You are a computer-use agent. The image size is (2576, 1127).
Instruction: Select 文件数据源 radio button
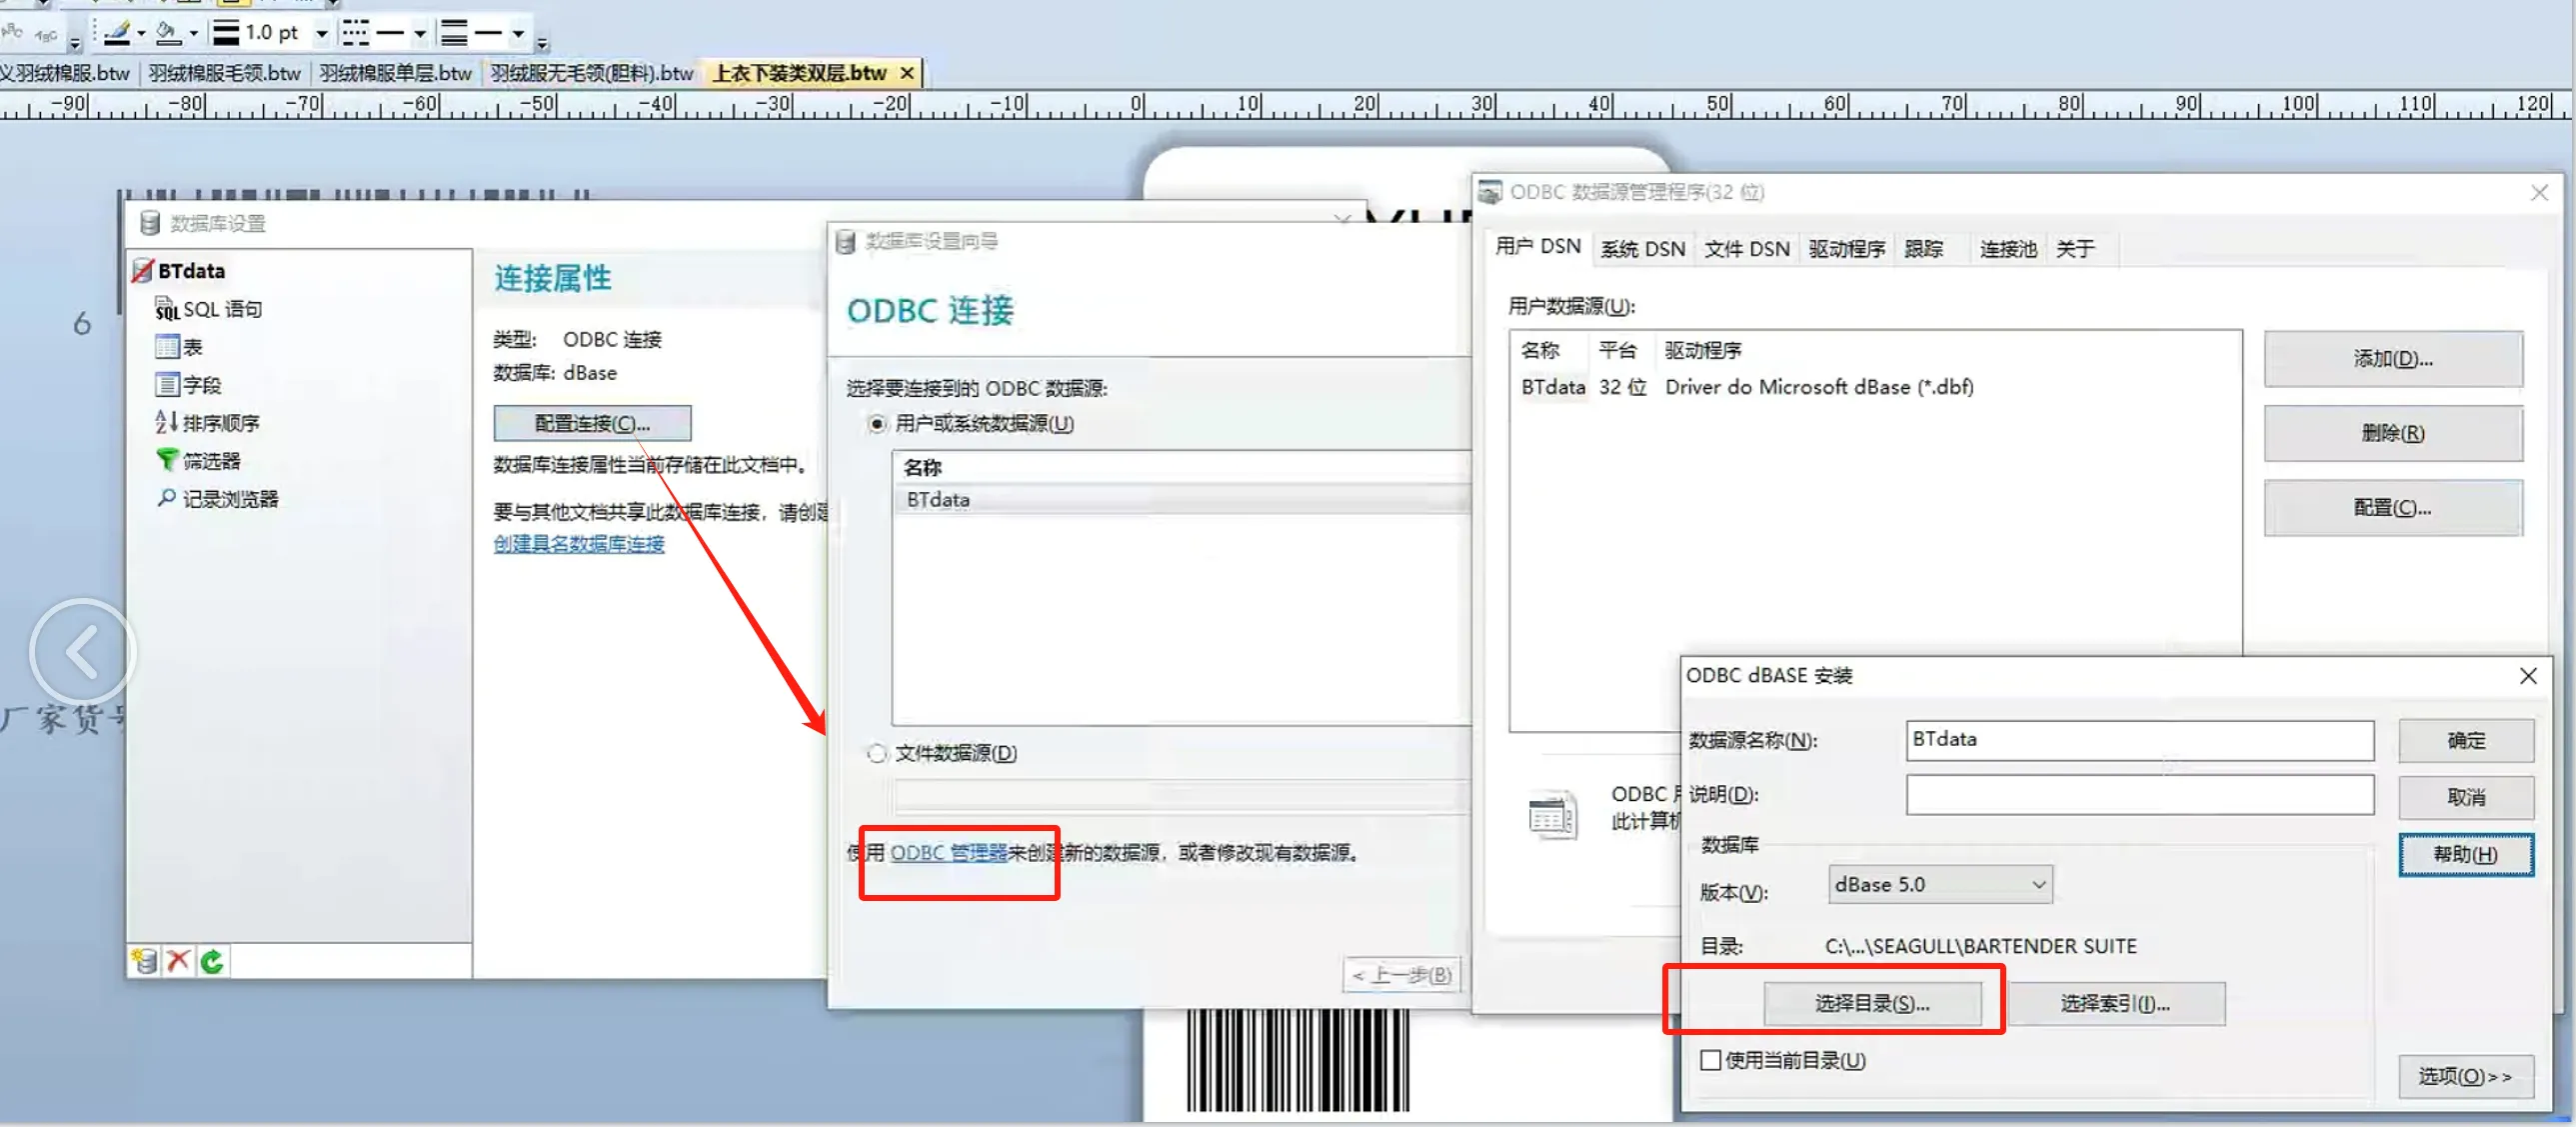click(x=877, y=753)
